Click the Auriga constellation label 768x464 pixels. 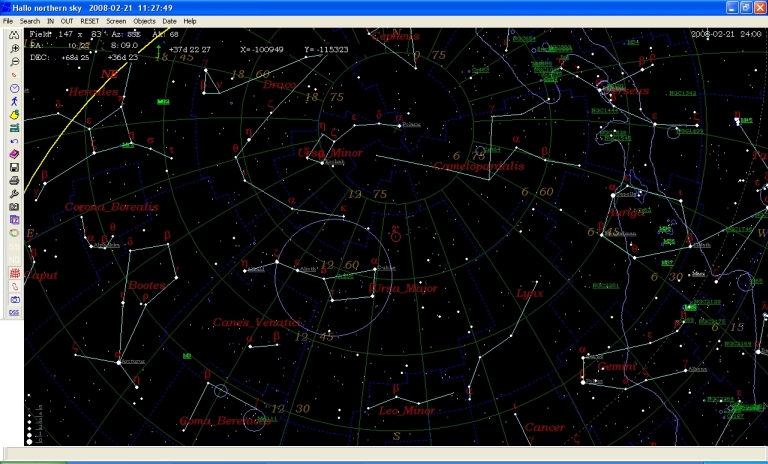click(626, 213)
